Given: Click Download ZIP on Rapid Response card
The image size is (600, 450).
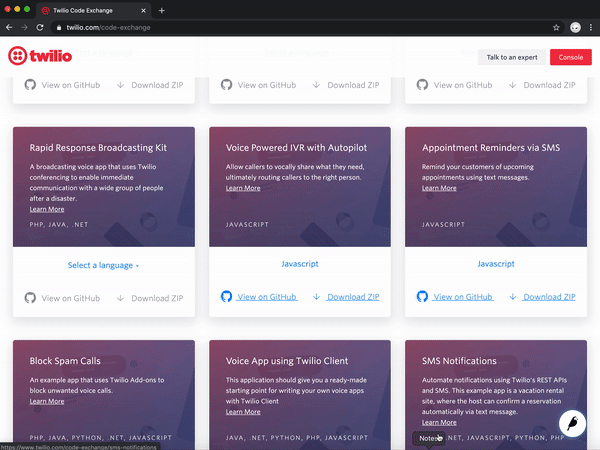Looking at the screenshot, I should tap(157, 298).
